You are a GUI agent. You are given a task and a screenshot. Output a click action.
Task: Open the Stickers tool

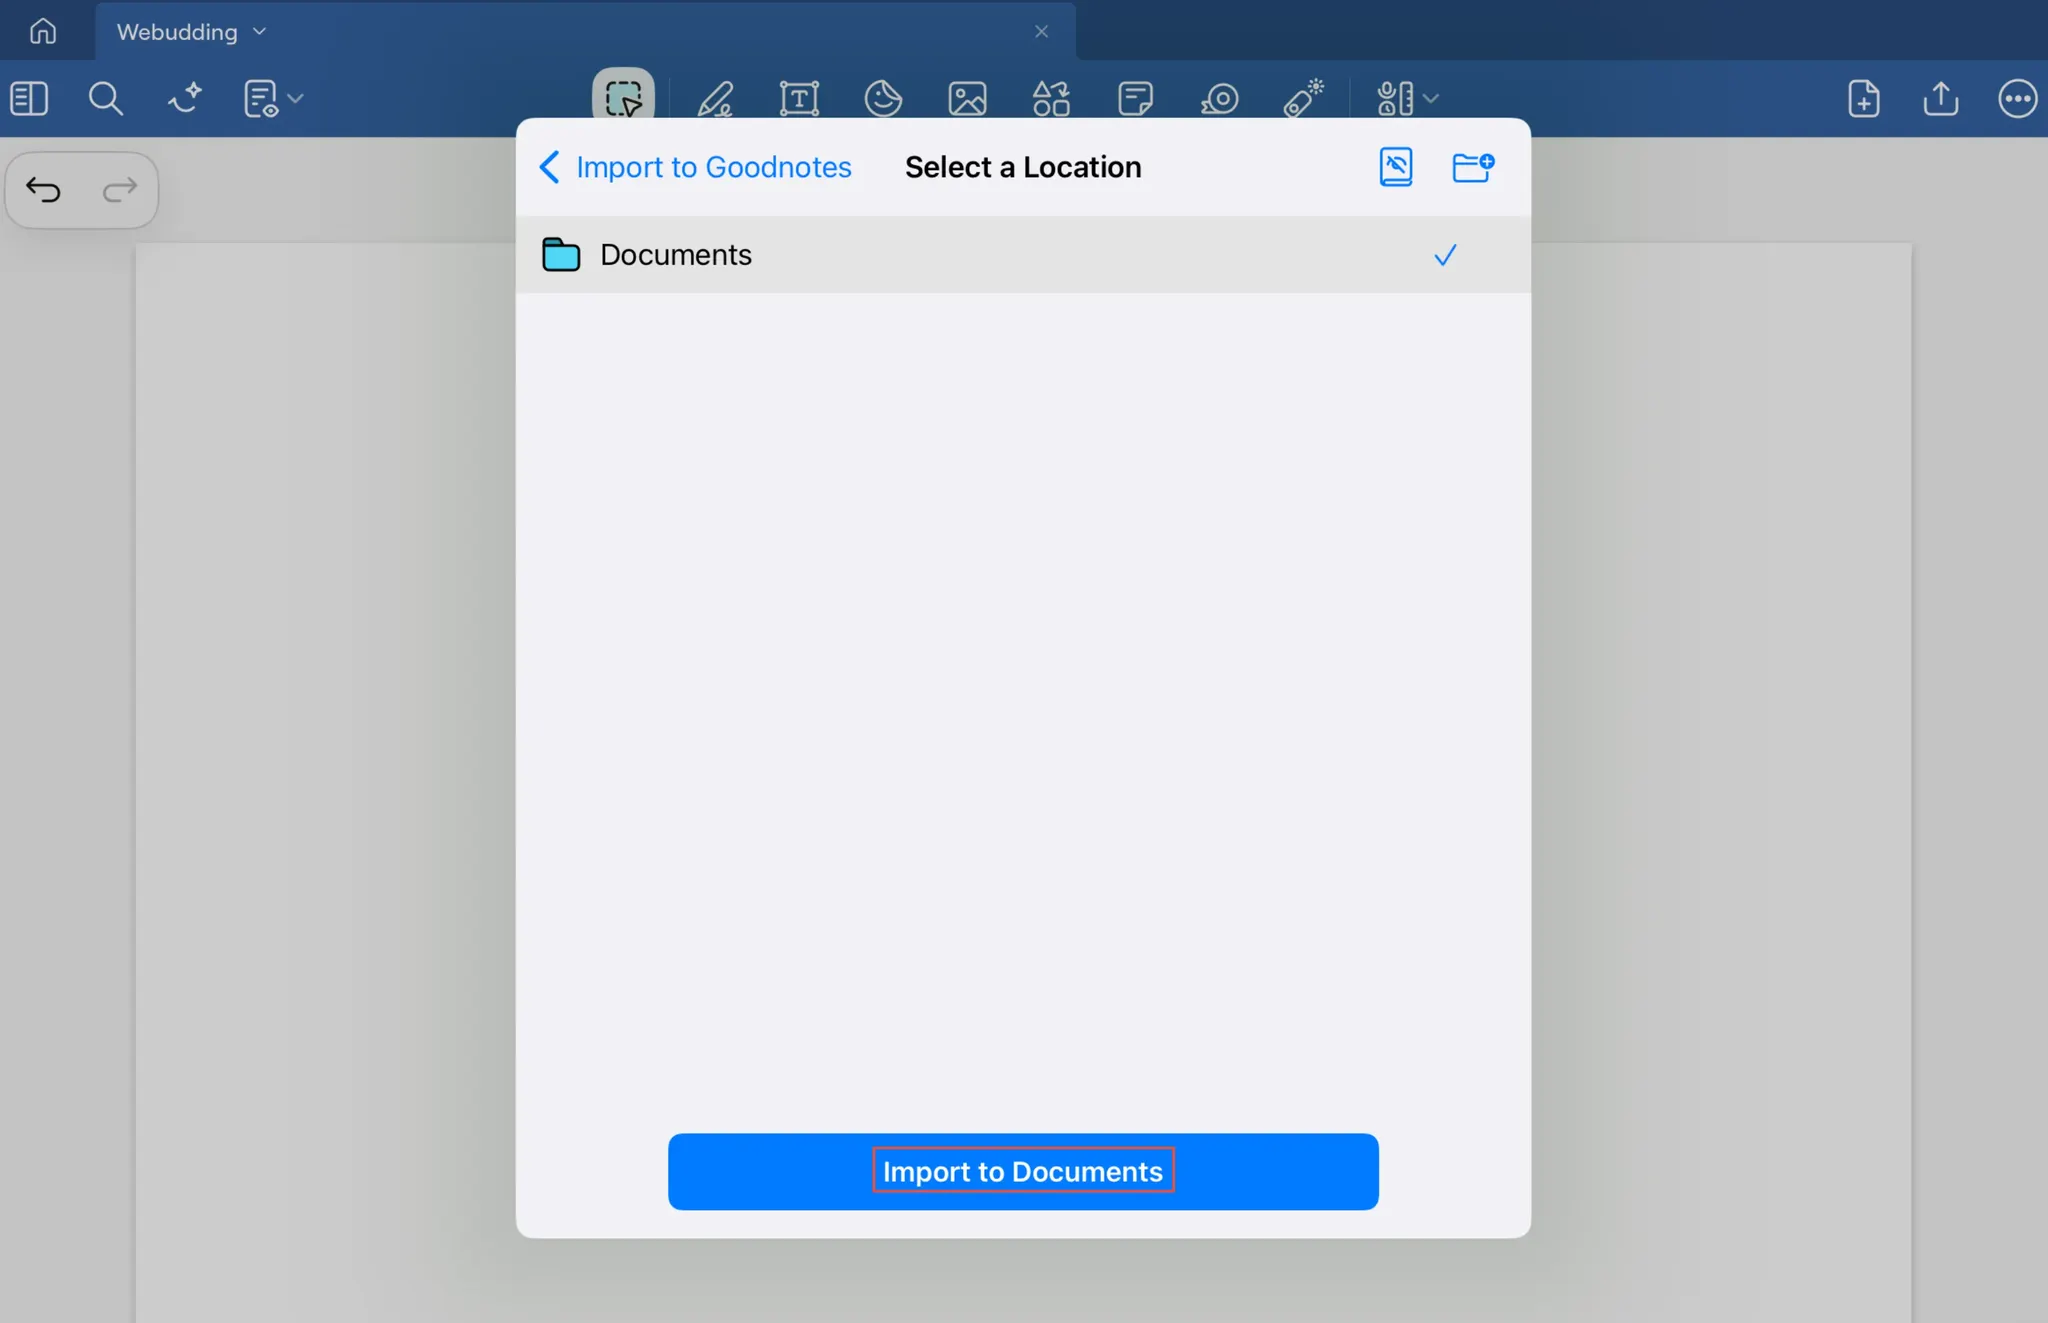click(883, 98)
